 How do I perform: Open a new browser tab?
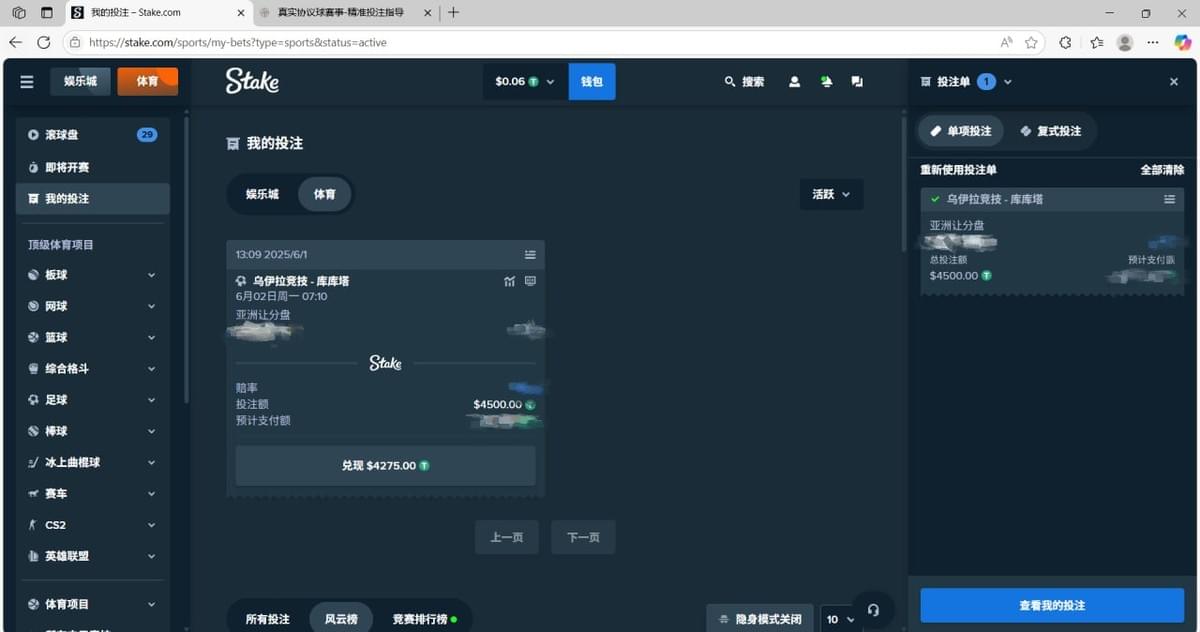click(453, 13)
